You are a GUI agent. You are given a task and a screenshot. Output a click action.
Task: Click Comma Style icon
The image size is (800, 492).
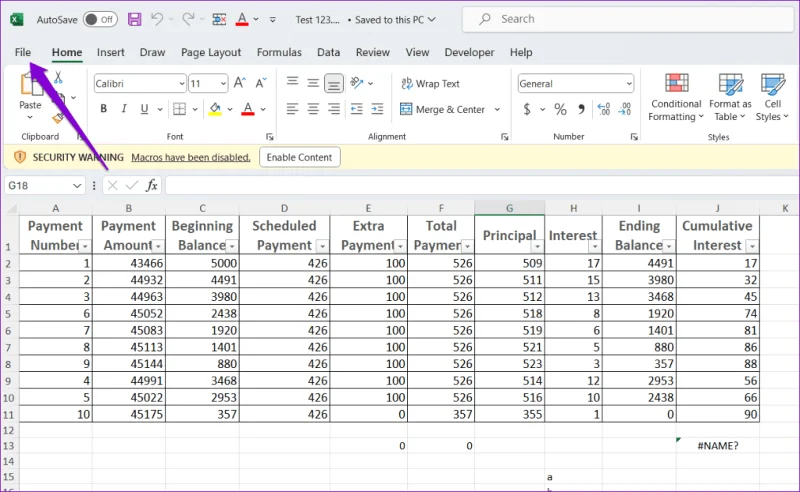click(x=581, y=109)
